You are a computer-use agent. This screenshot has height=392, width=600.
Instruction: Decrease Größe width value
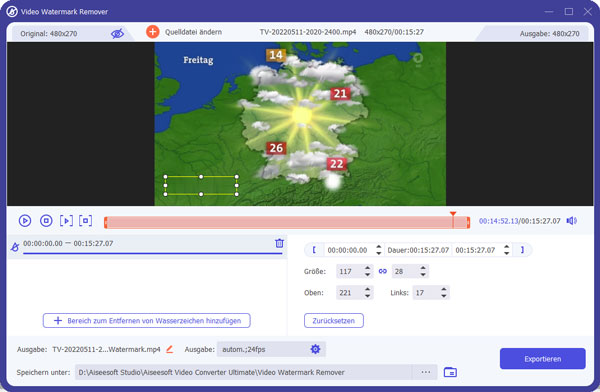(367, 274)
